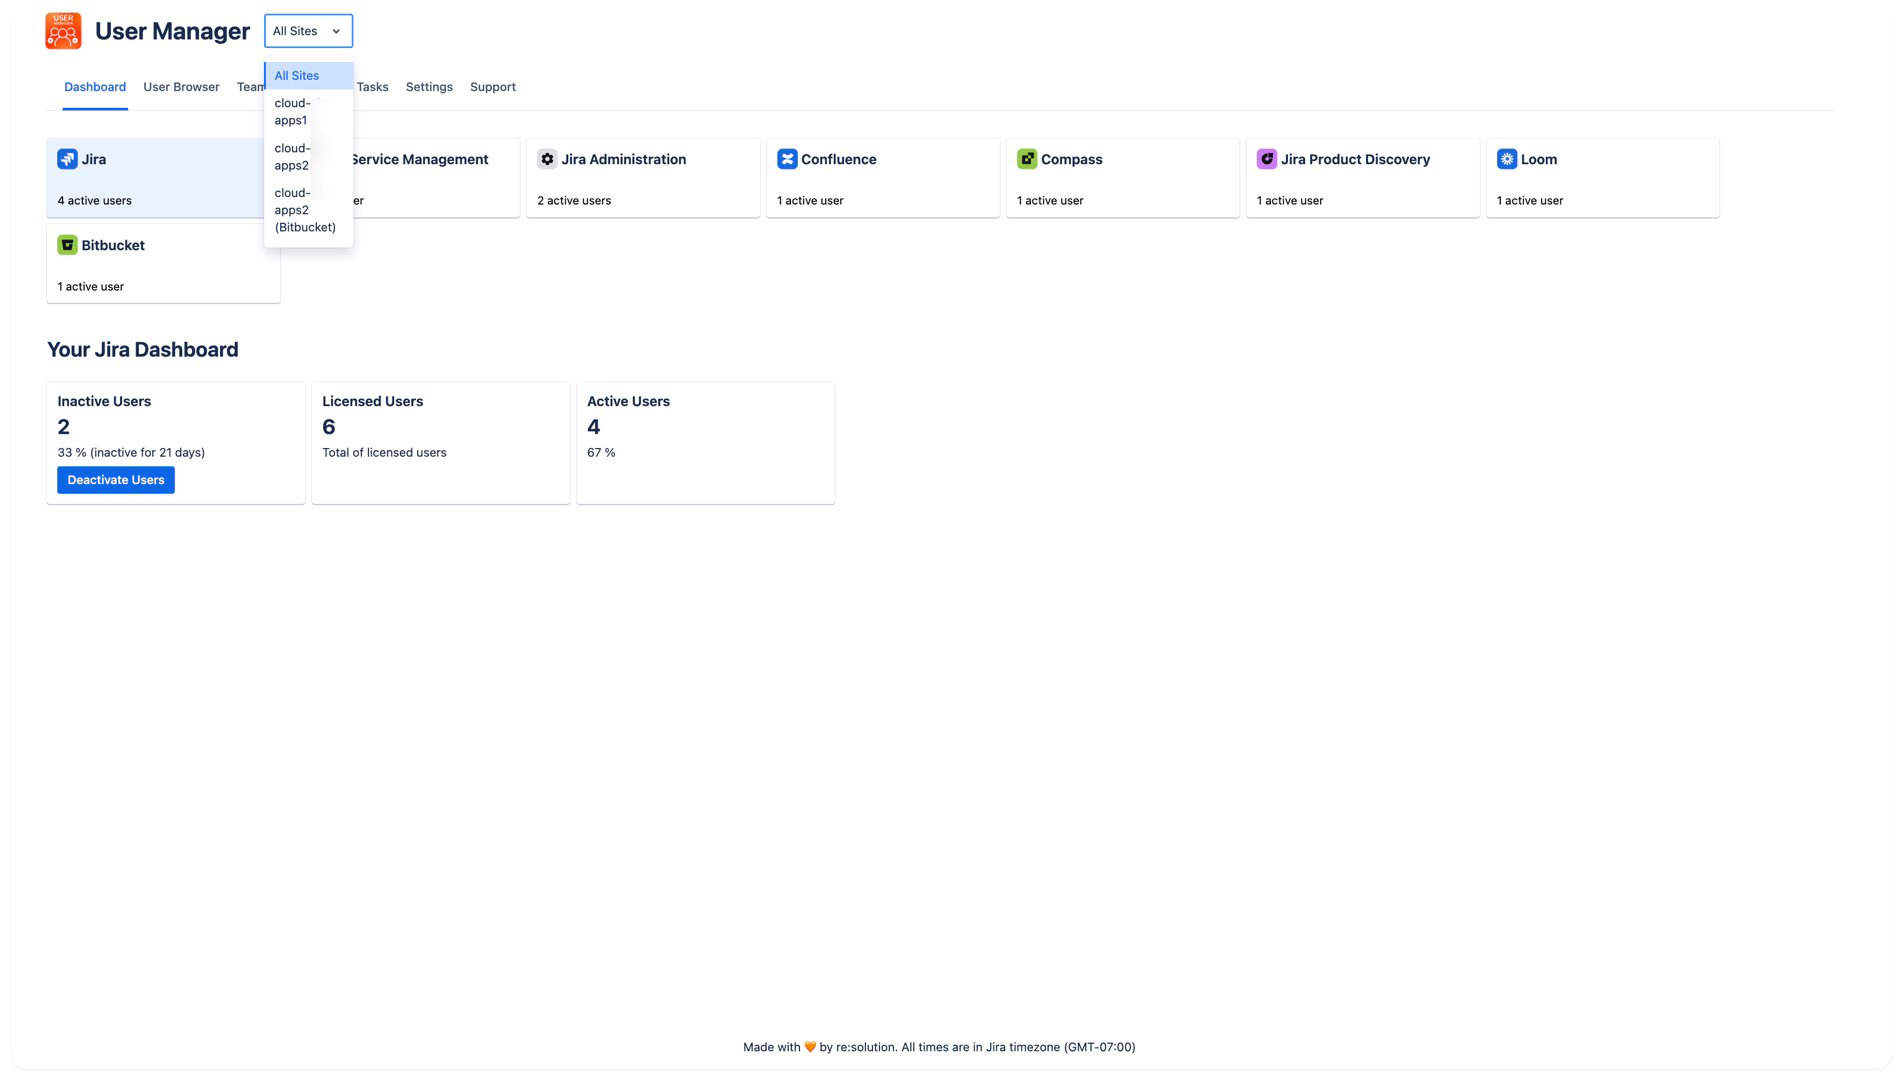This screenshot has width=1903, height=1080.
Task: Click the Jira product icon
Action: click(x=67, y=158)
